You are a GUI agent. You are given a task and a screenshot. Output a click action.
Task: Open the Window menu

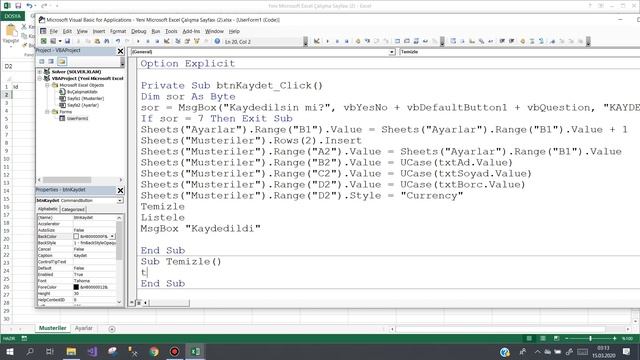[214, 31]
